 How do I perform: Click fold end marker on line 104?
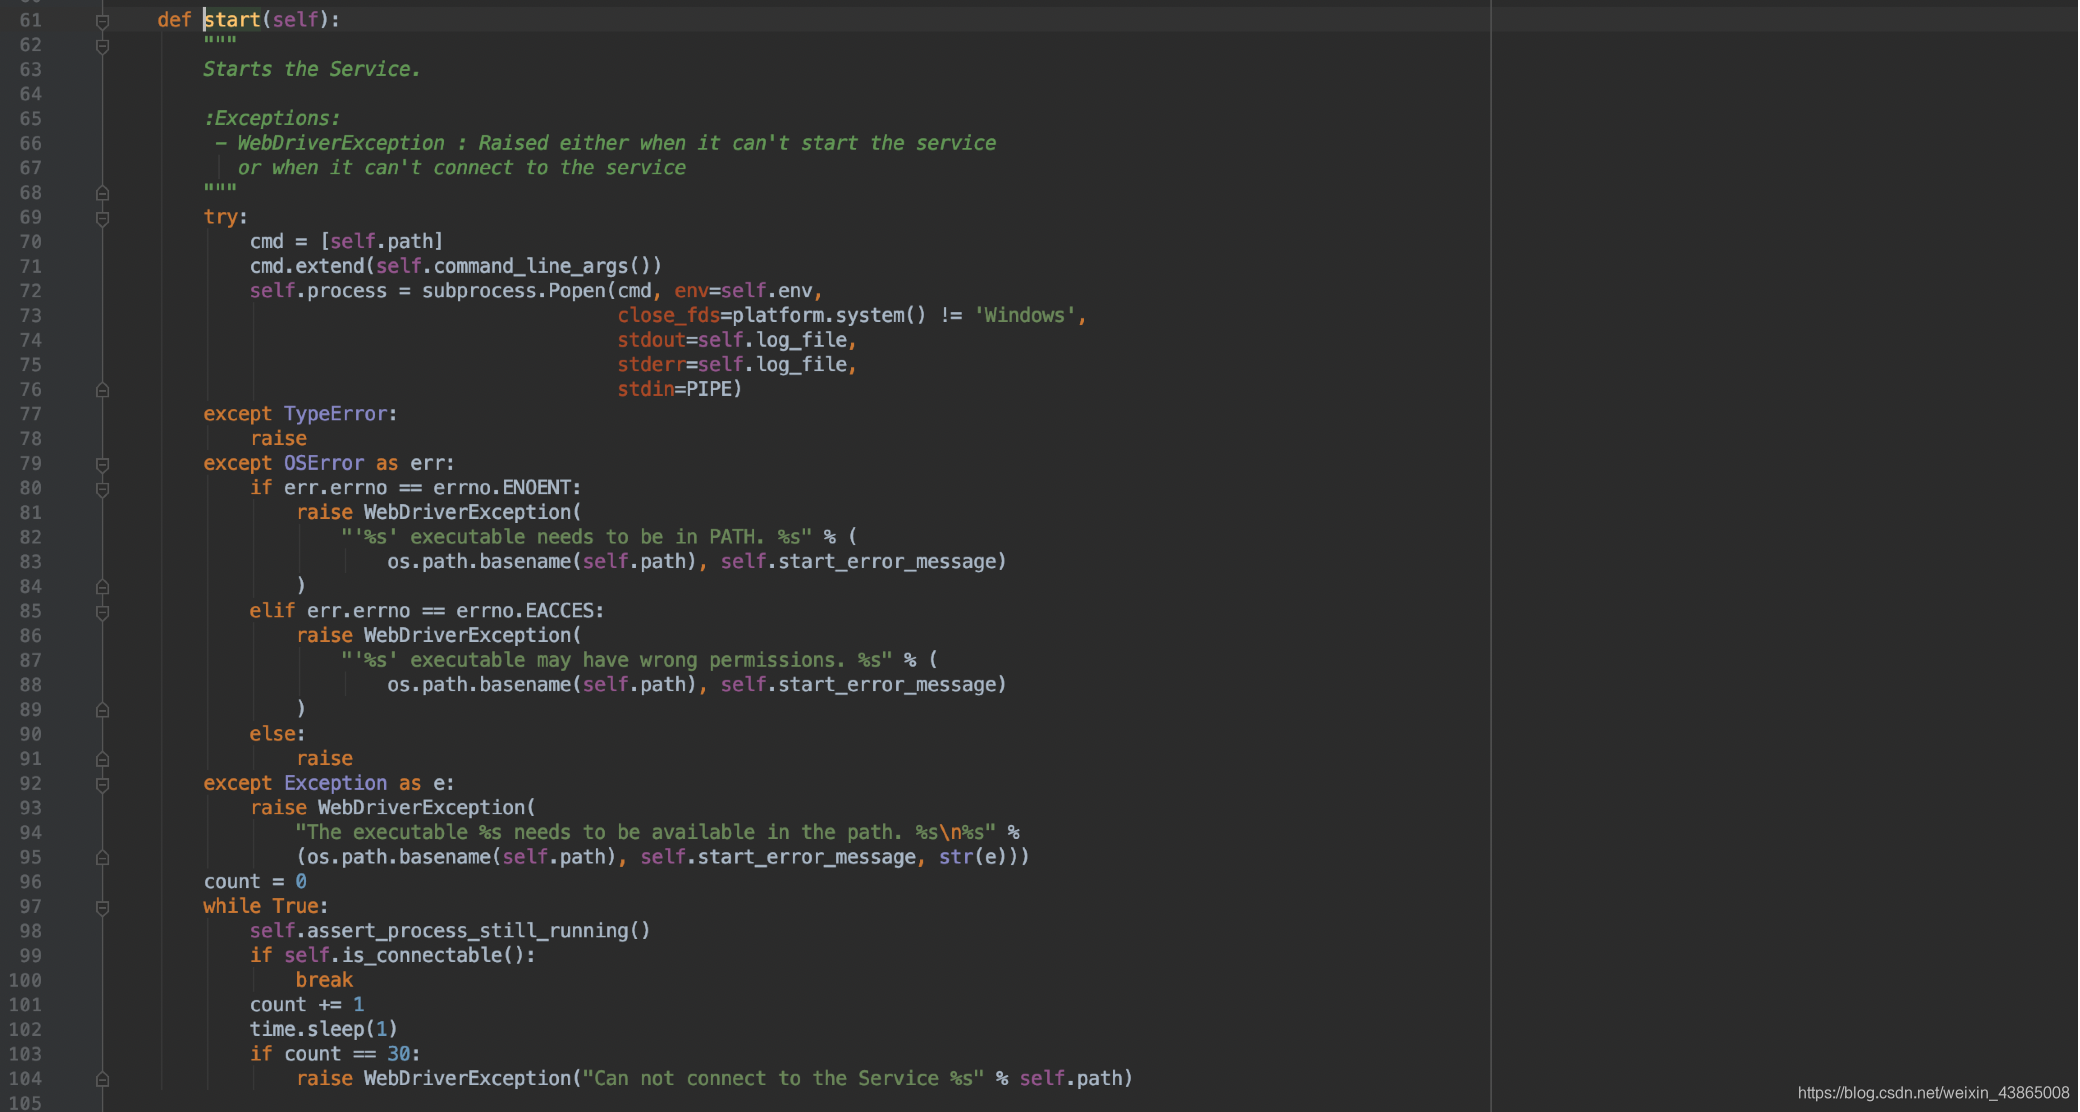pyautogui.click(x=102, y=1079)
